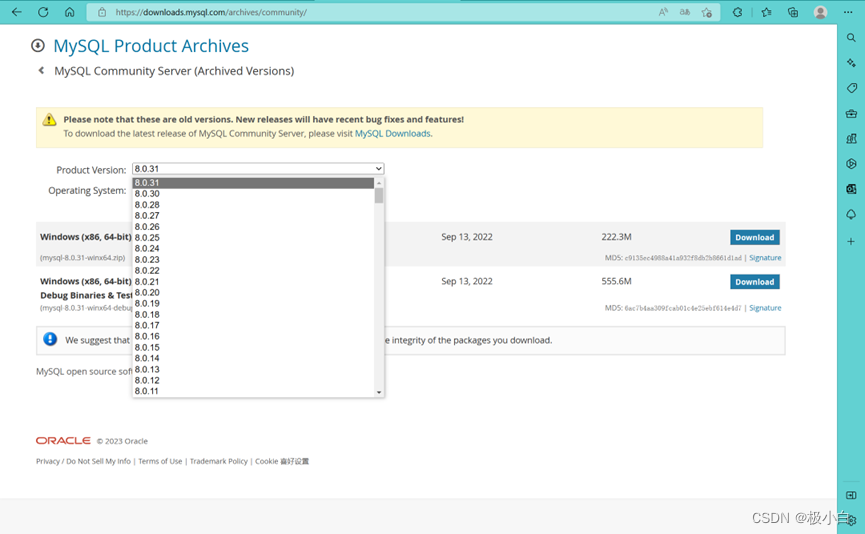Pick version 8.0.17 option

coord(253,325)
